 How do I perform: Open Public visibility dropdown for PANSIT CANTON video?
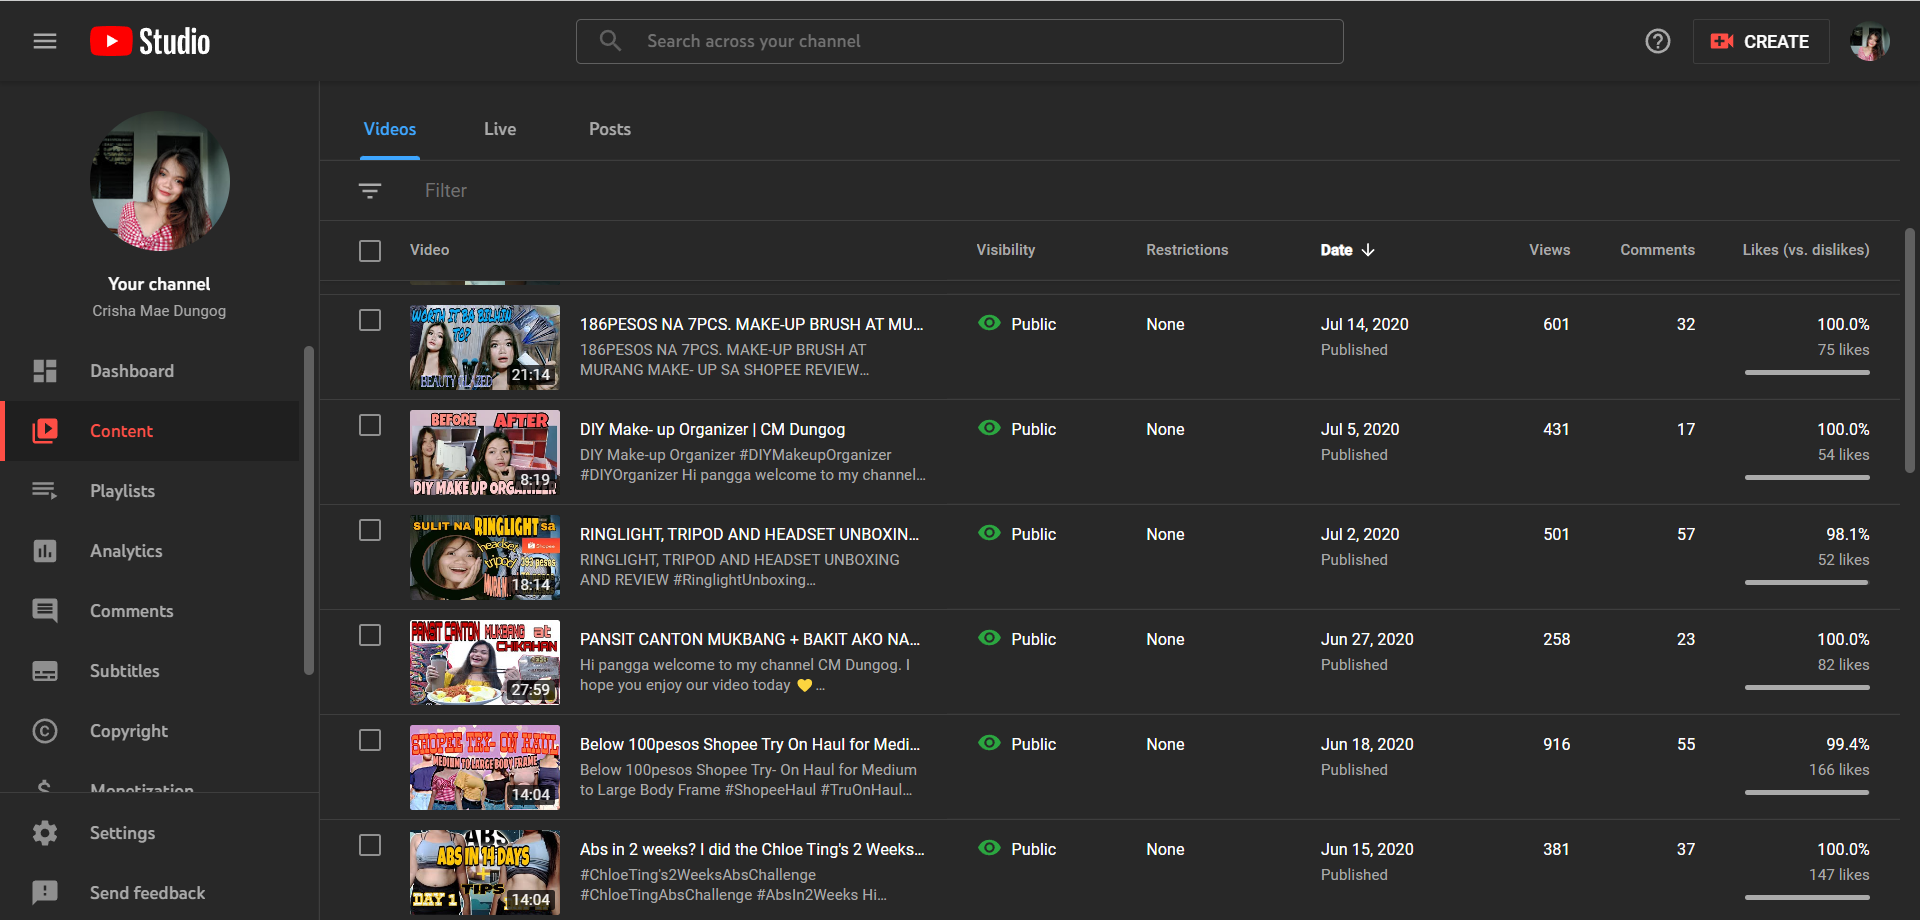pyautogui.click(x=1033, y=639)
